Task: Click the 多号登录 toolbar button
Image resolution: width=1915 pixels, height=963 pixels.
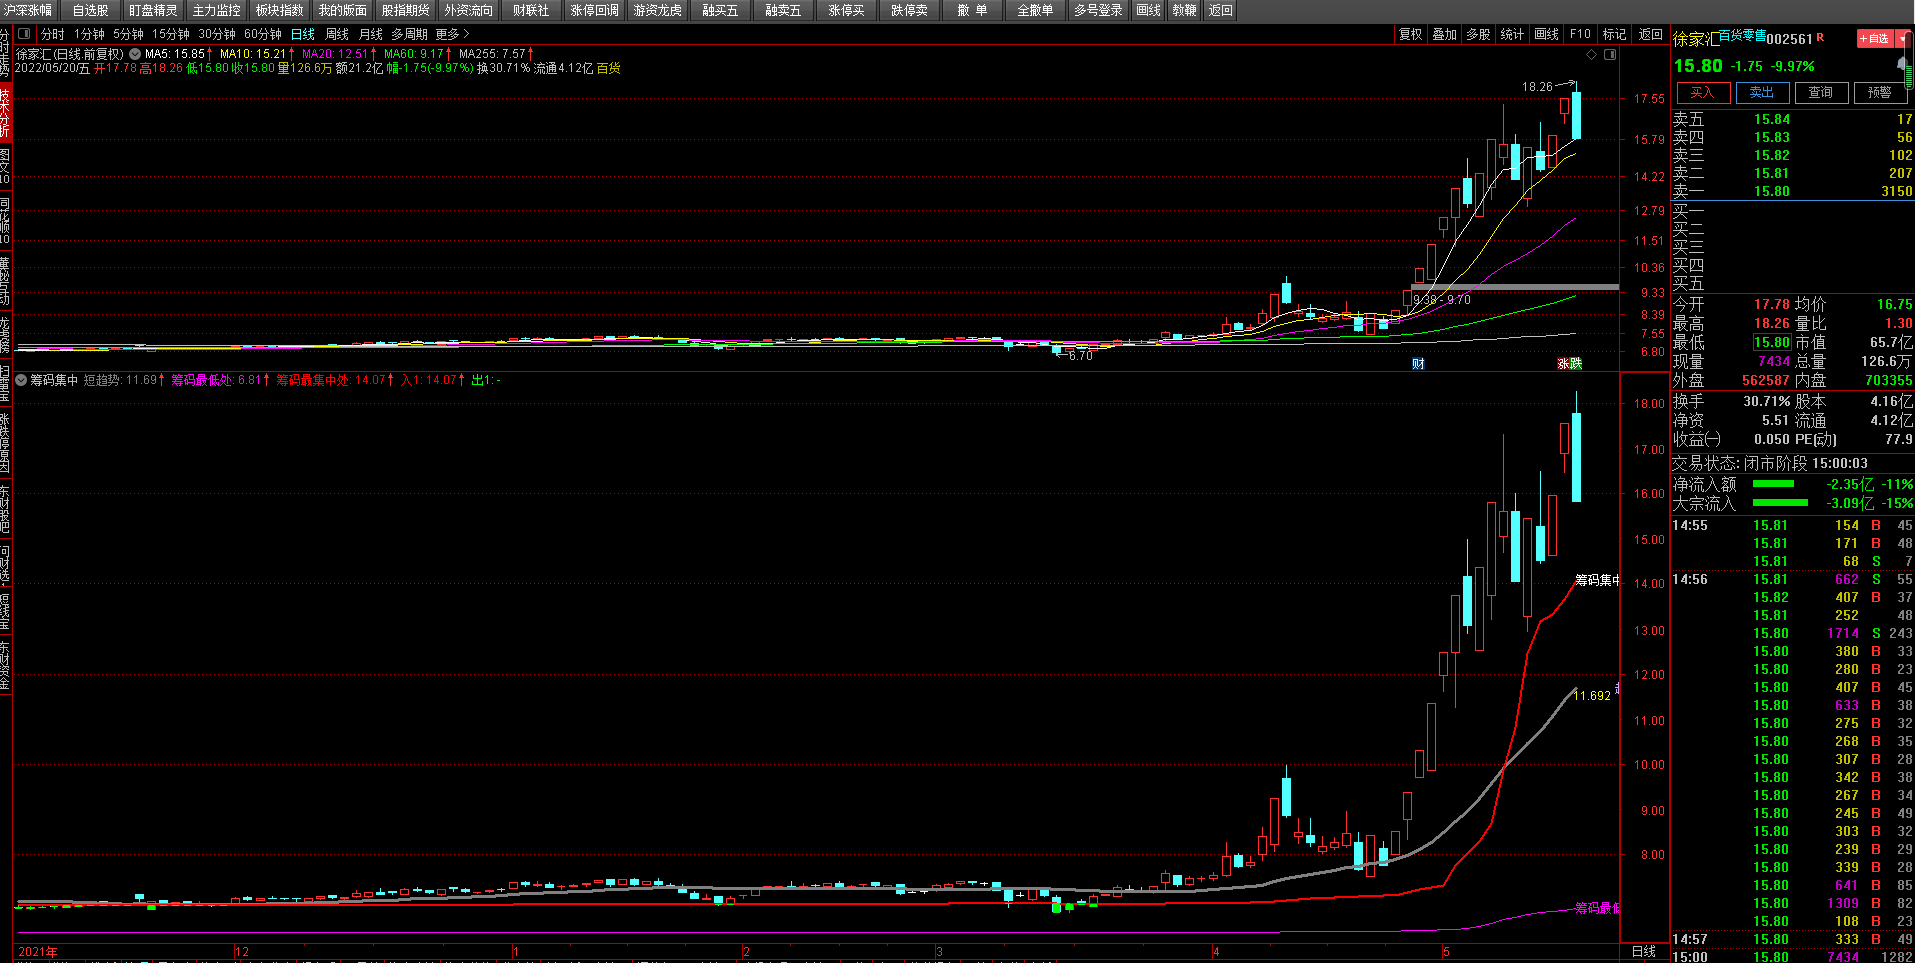Action: 1098,10
